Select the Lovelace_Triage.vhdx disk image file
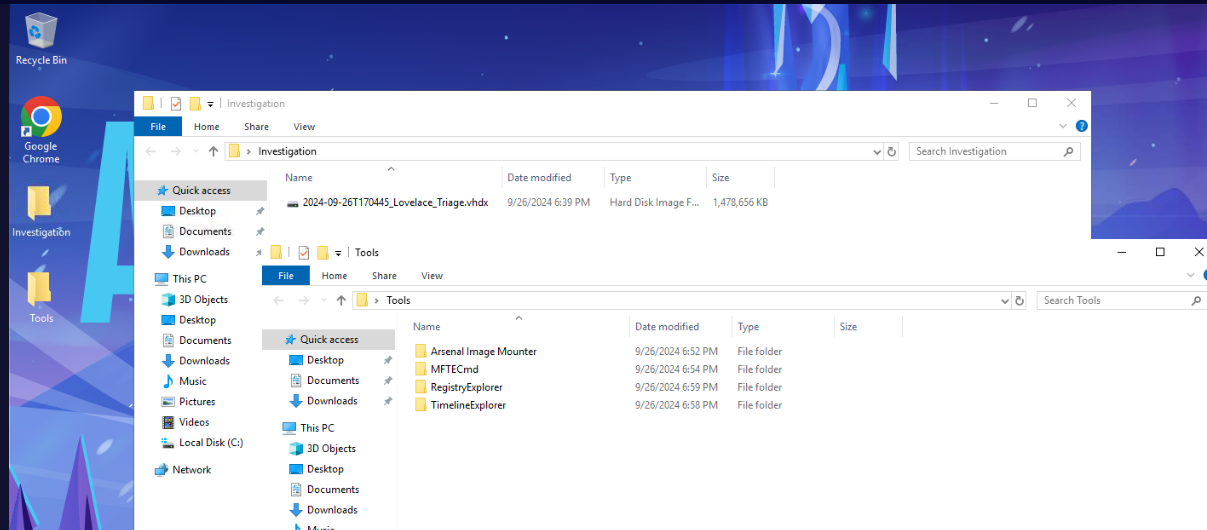Image resolution: width=1207 pixels, height=530 pixels. [394, 203]
